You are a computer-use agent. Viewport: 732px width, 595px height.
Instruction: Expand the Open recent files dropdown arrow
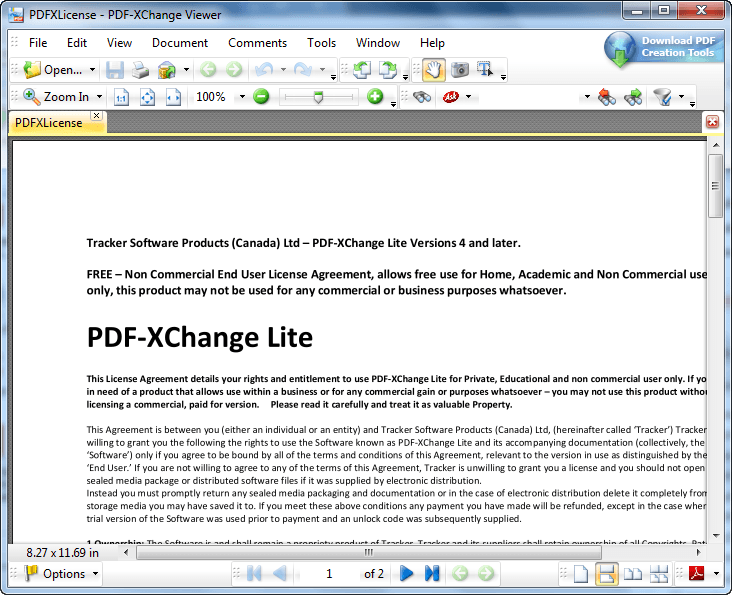click(x=92, y=70)
